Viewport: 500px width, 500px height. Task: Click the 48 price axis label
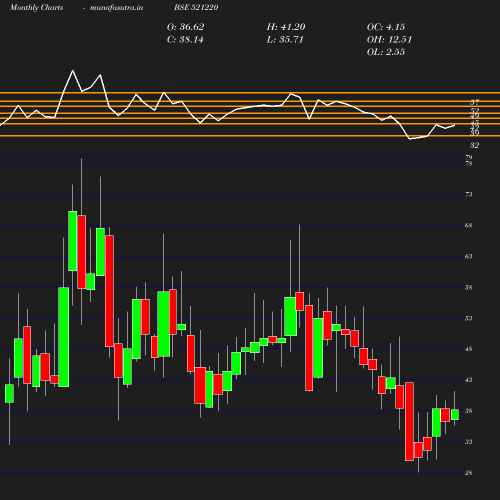point(469,349)
